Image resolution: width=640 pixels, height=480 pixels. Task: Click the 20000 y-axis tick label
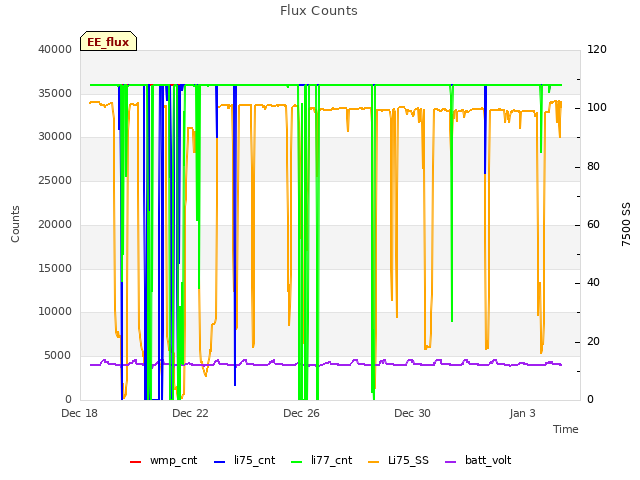pos(55,224)
